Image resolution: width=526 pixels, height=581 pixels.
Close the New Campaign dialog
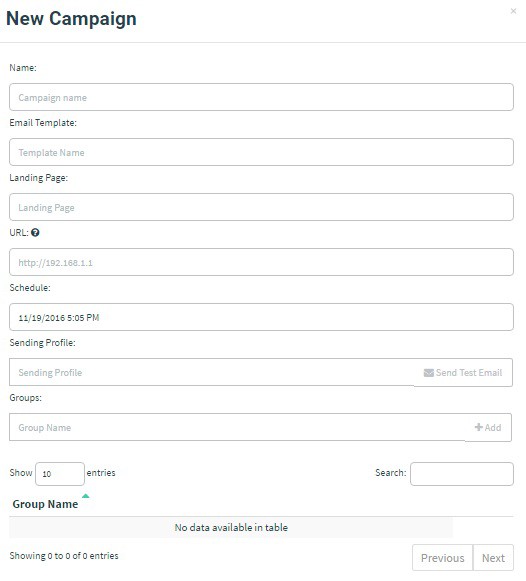coord(513,11)
